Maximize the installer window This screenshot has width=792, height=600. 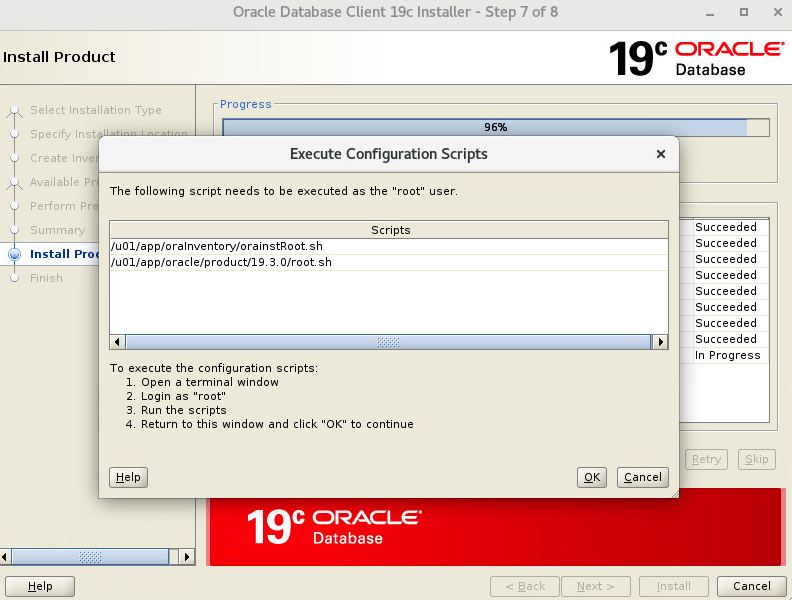tap(744, 12)
